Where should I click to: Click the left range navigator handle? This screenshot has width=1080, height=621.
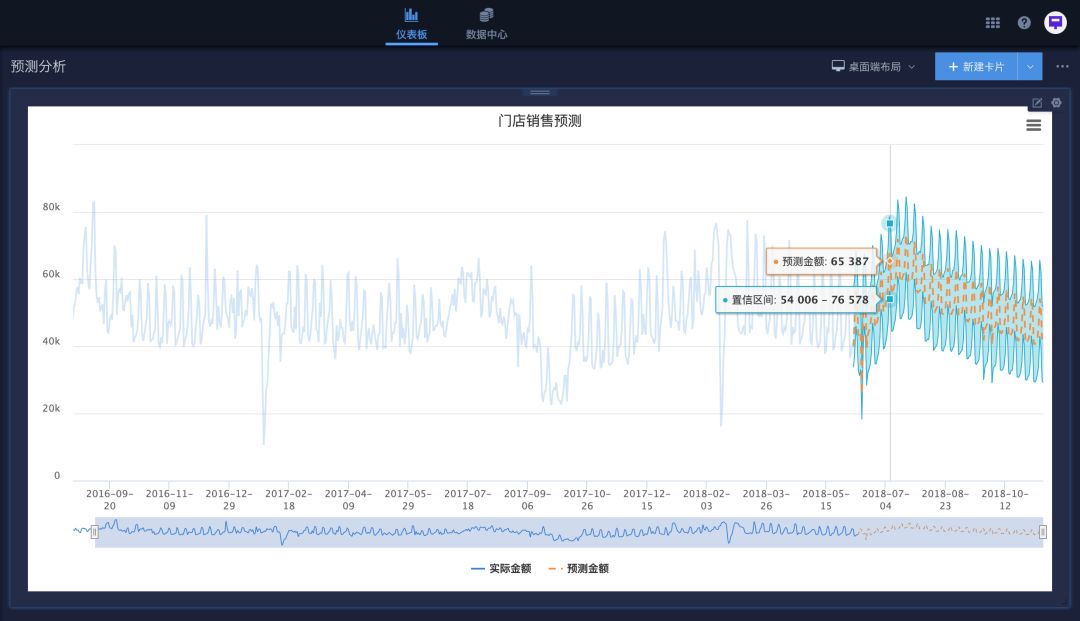pos(95,532)
